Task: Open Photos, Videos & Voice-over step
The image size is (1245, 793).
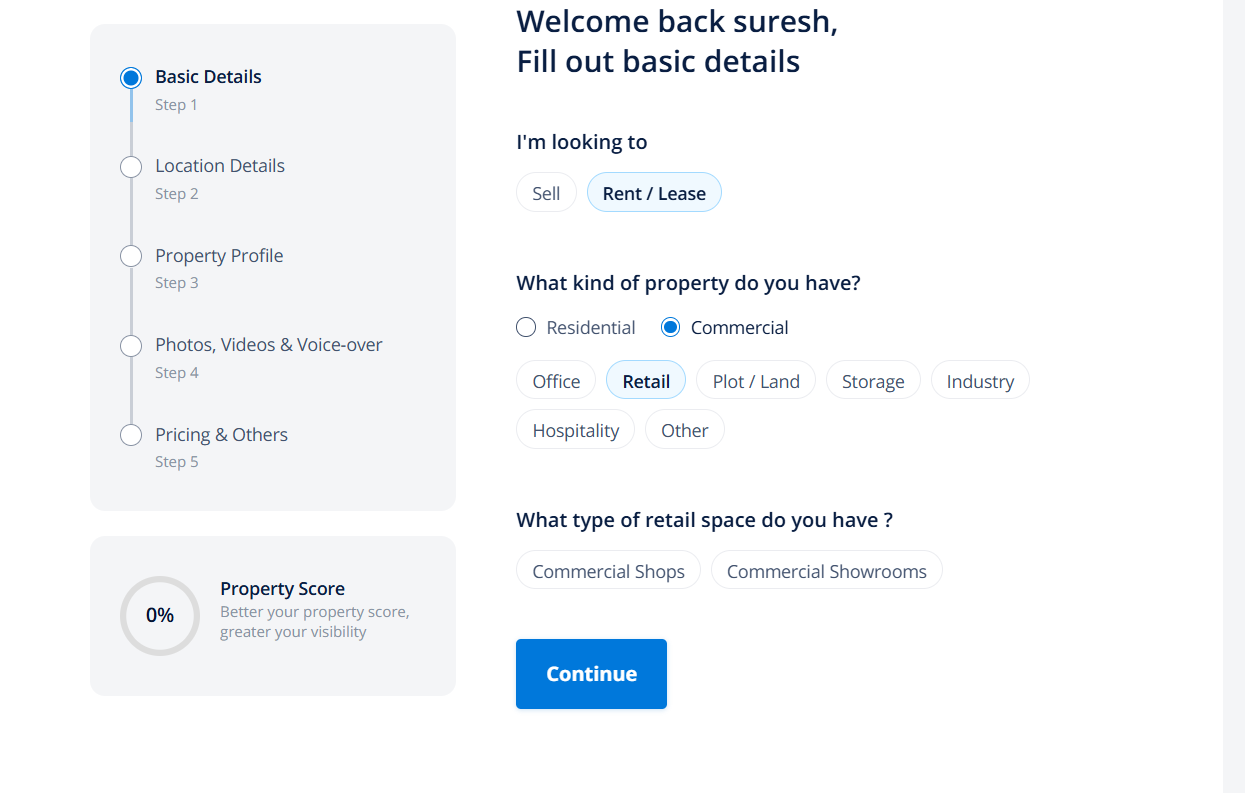Action: (269, 345)
